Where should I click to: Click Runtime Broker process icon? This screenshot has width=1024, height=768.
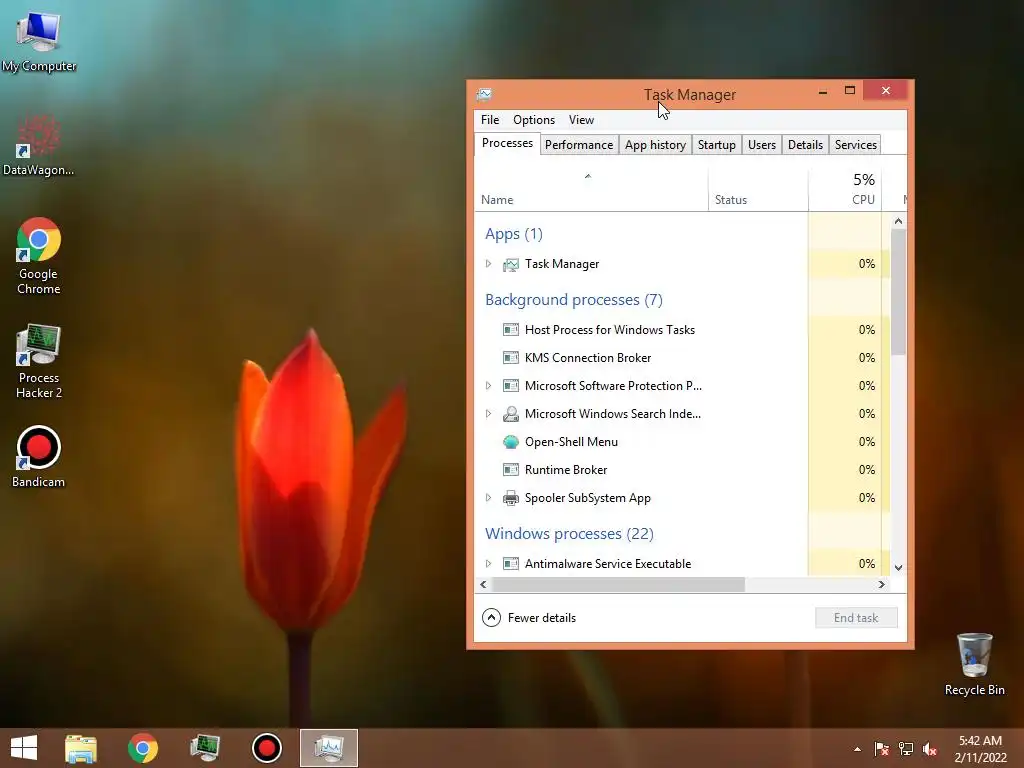511,470
